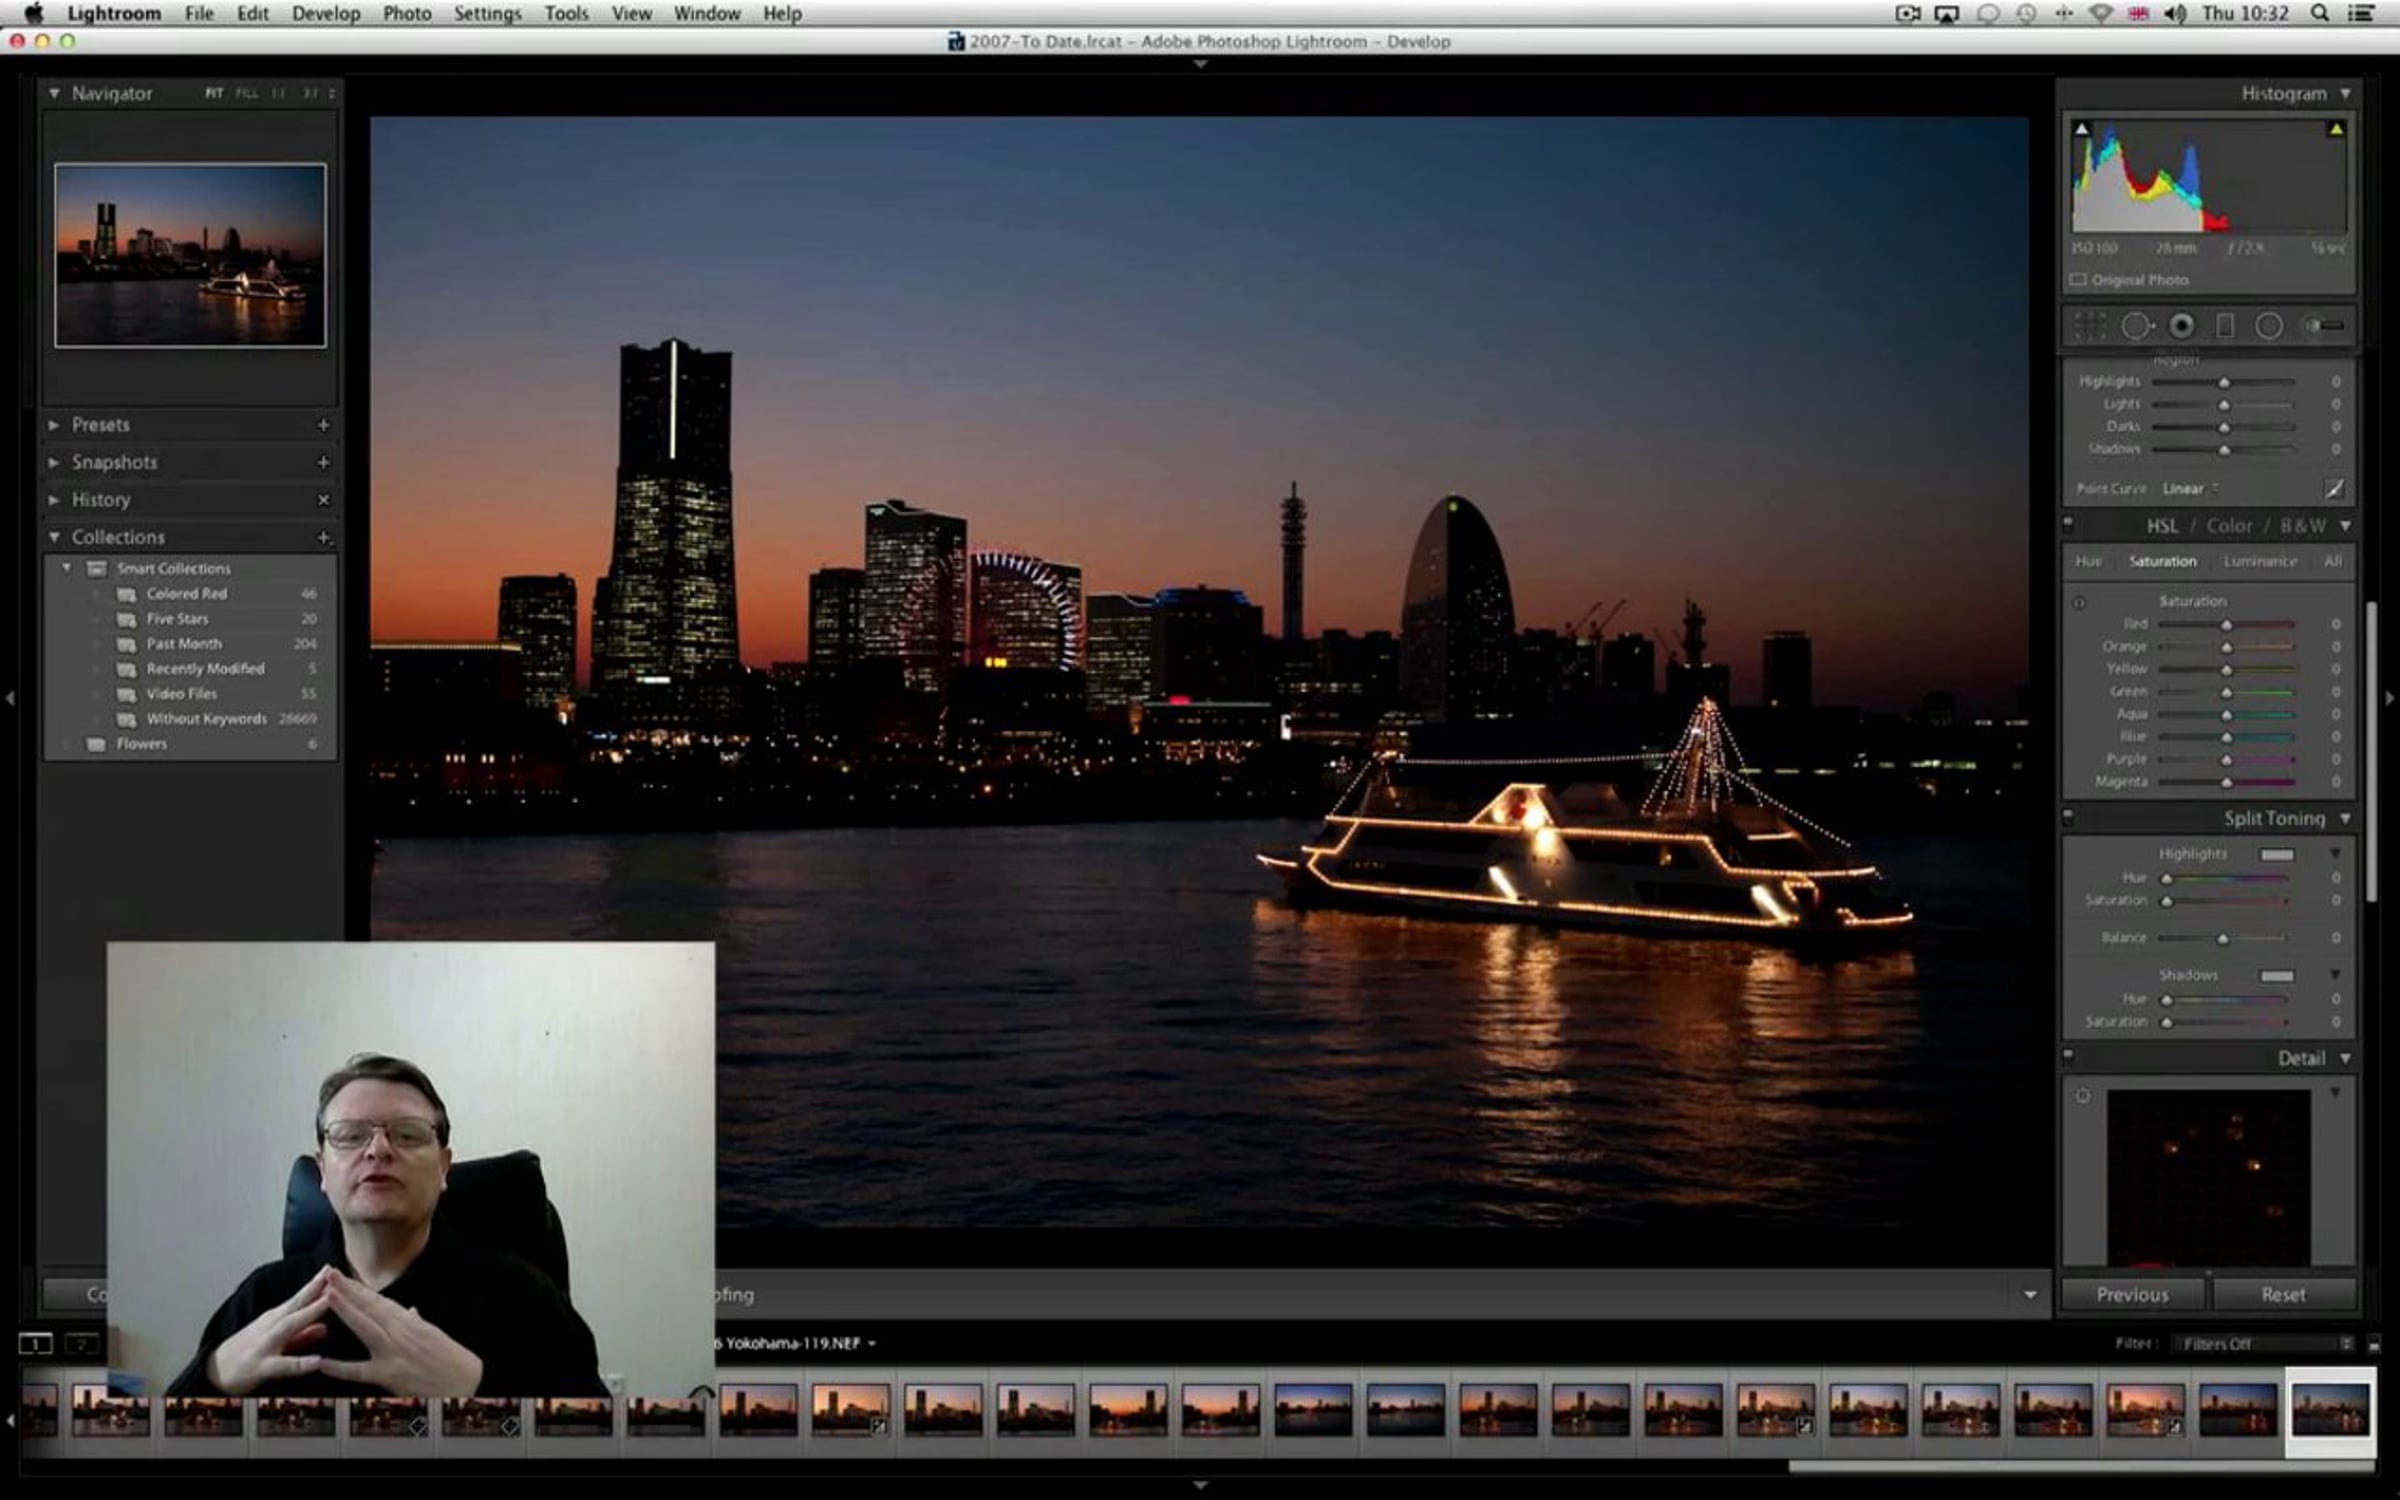
Task: Toggle the Original Photo checkbox
Action: (2078, 280)
